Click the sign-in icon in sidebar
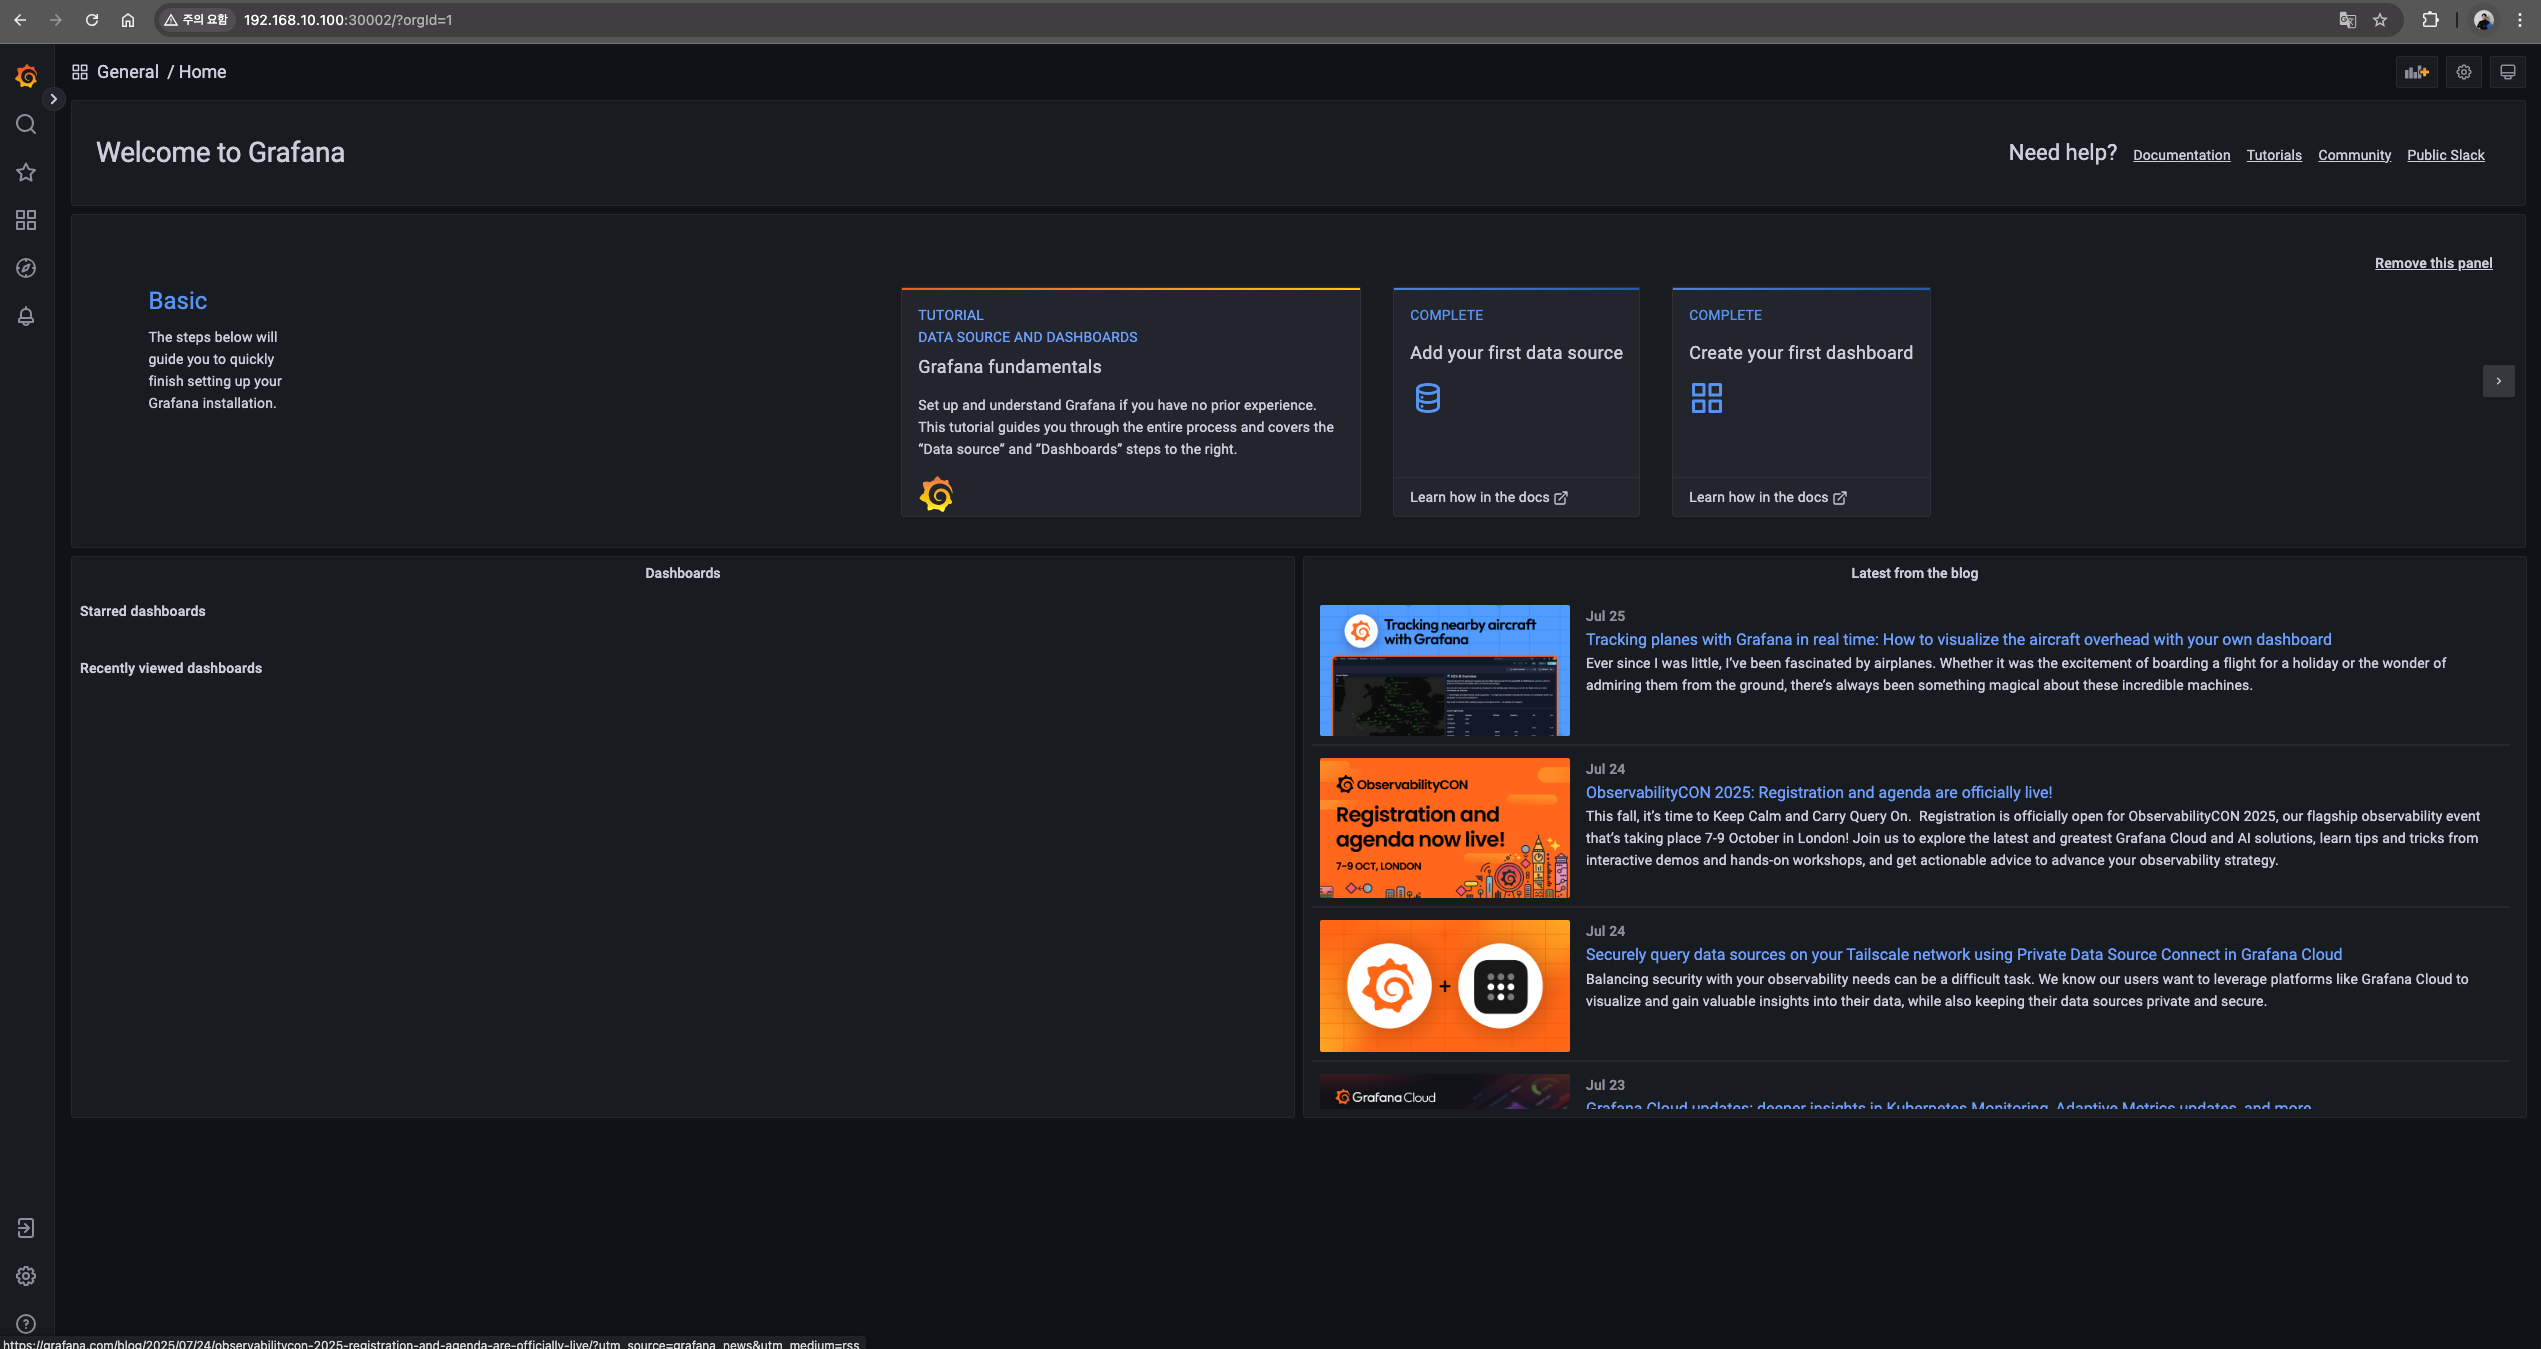 (x=26, y=1228)
